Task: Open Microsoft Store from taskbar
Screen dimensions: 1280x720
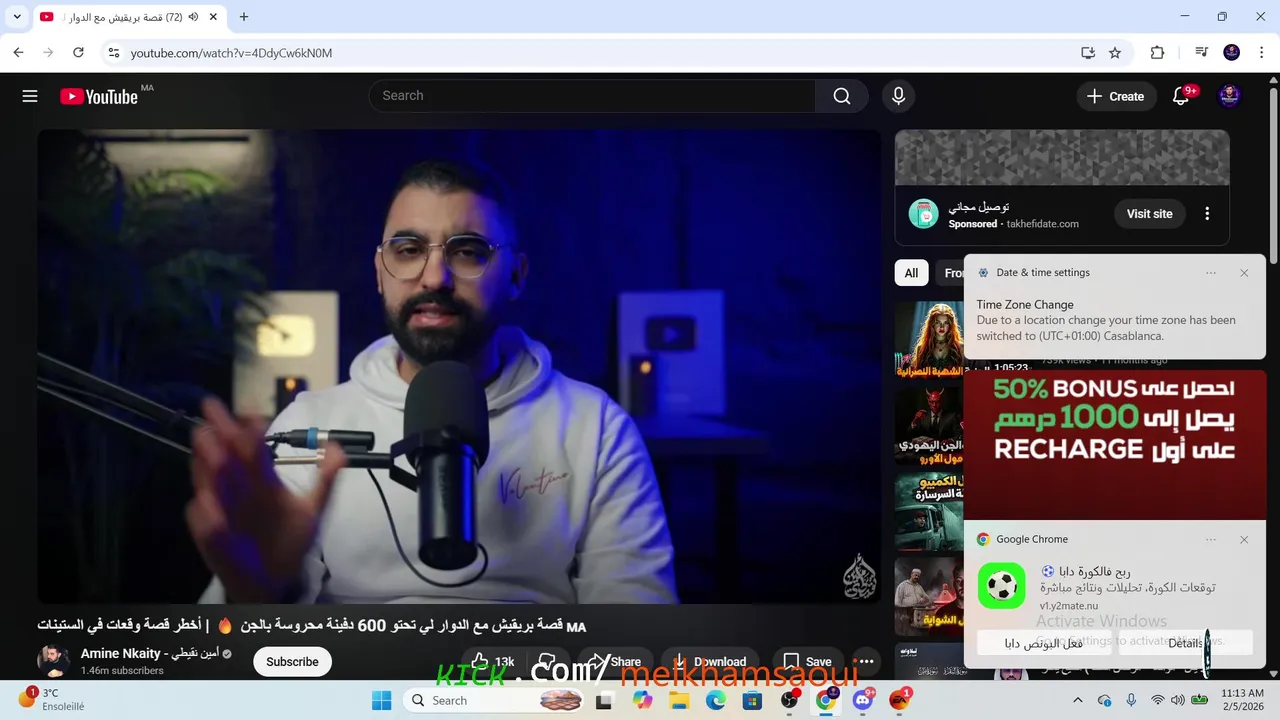Action: coord(752,700)
